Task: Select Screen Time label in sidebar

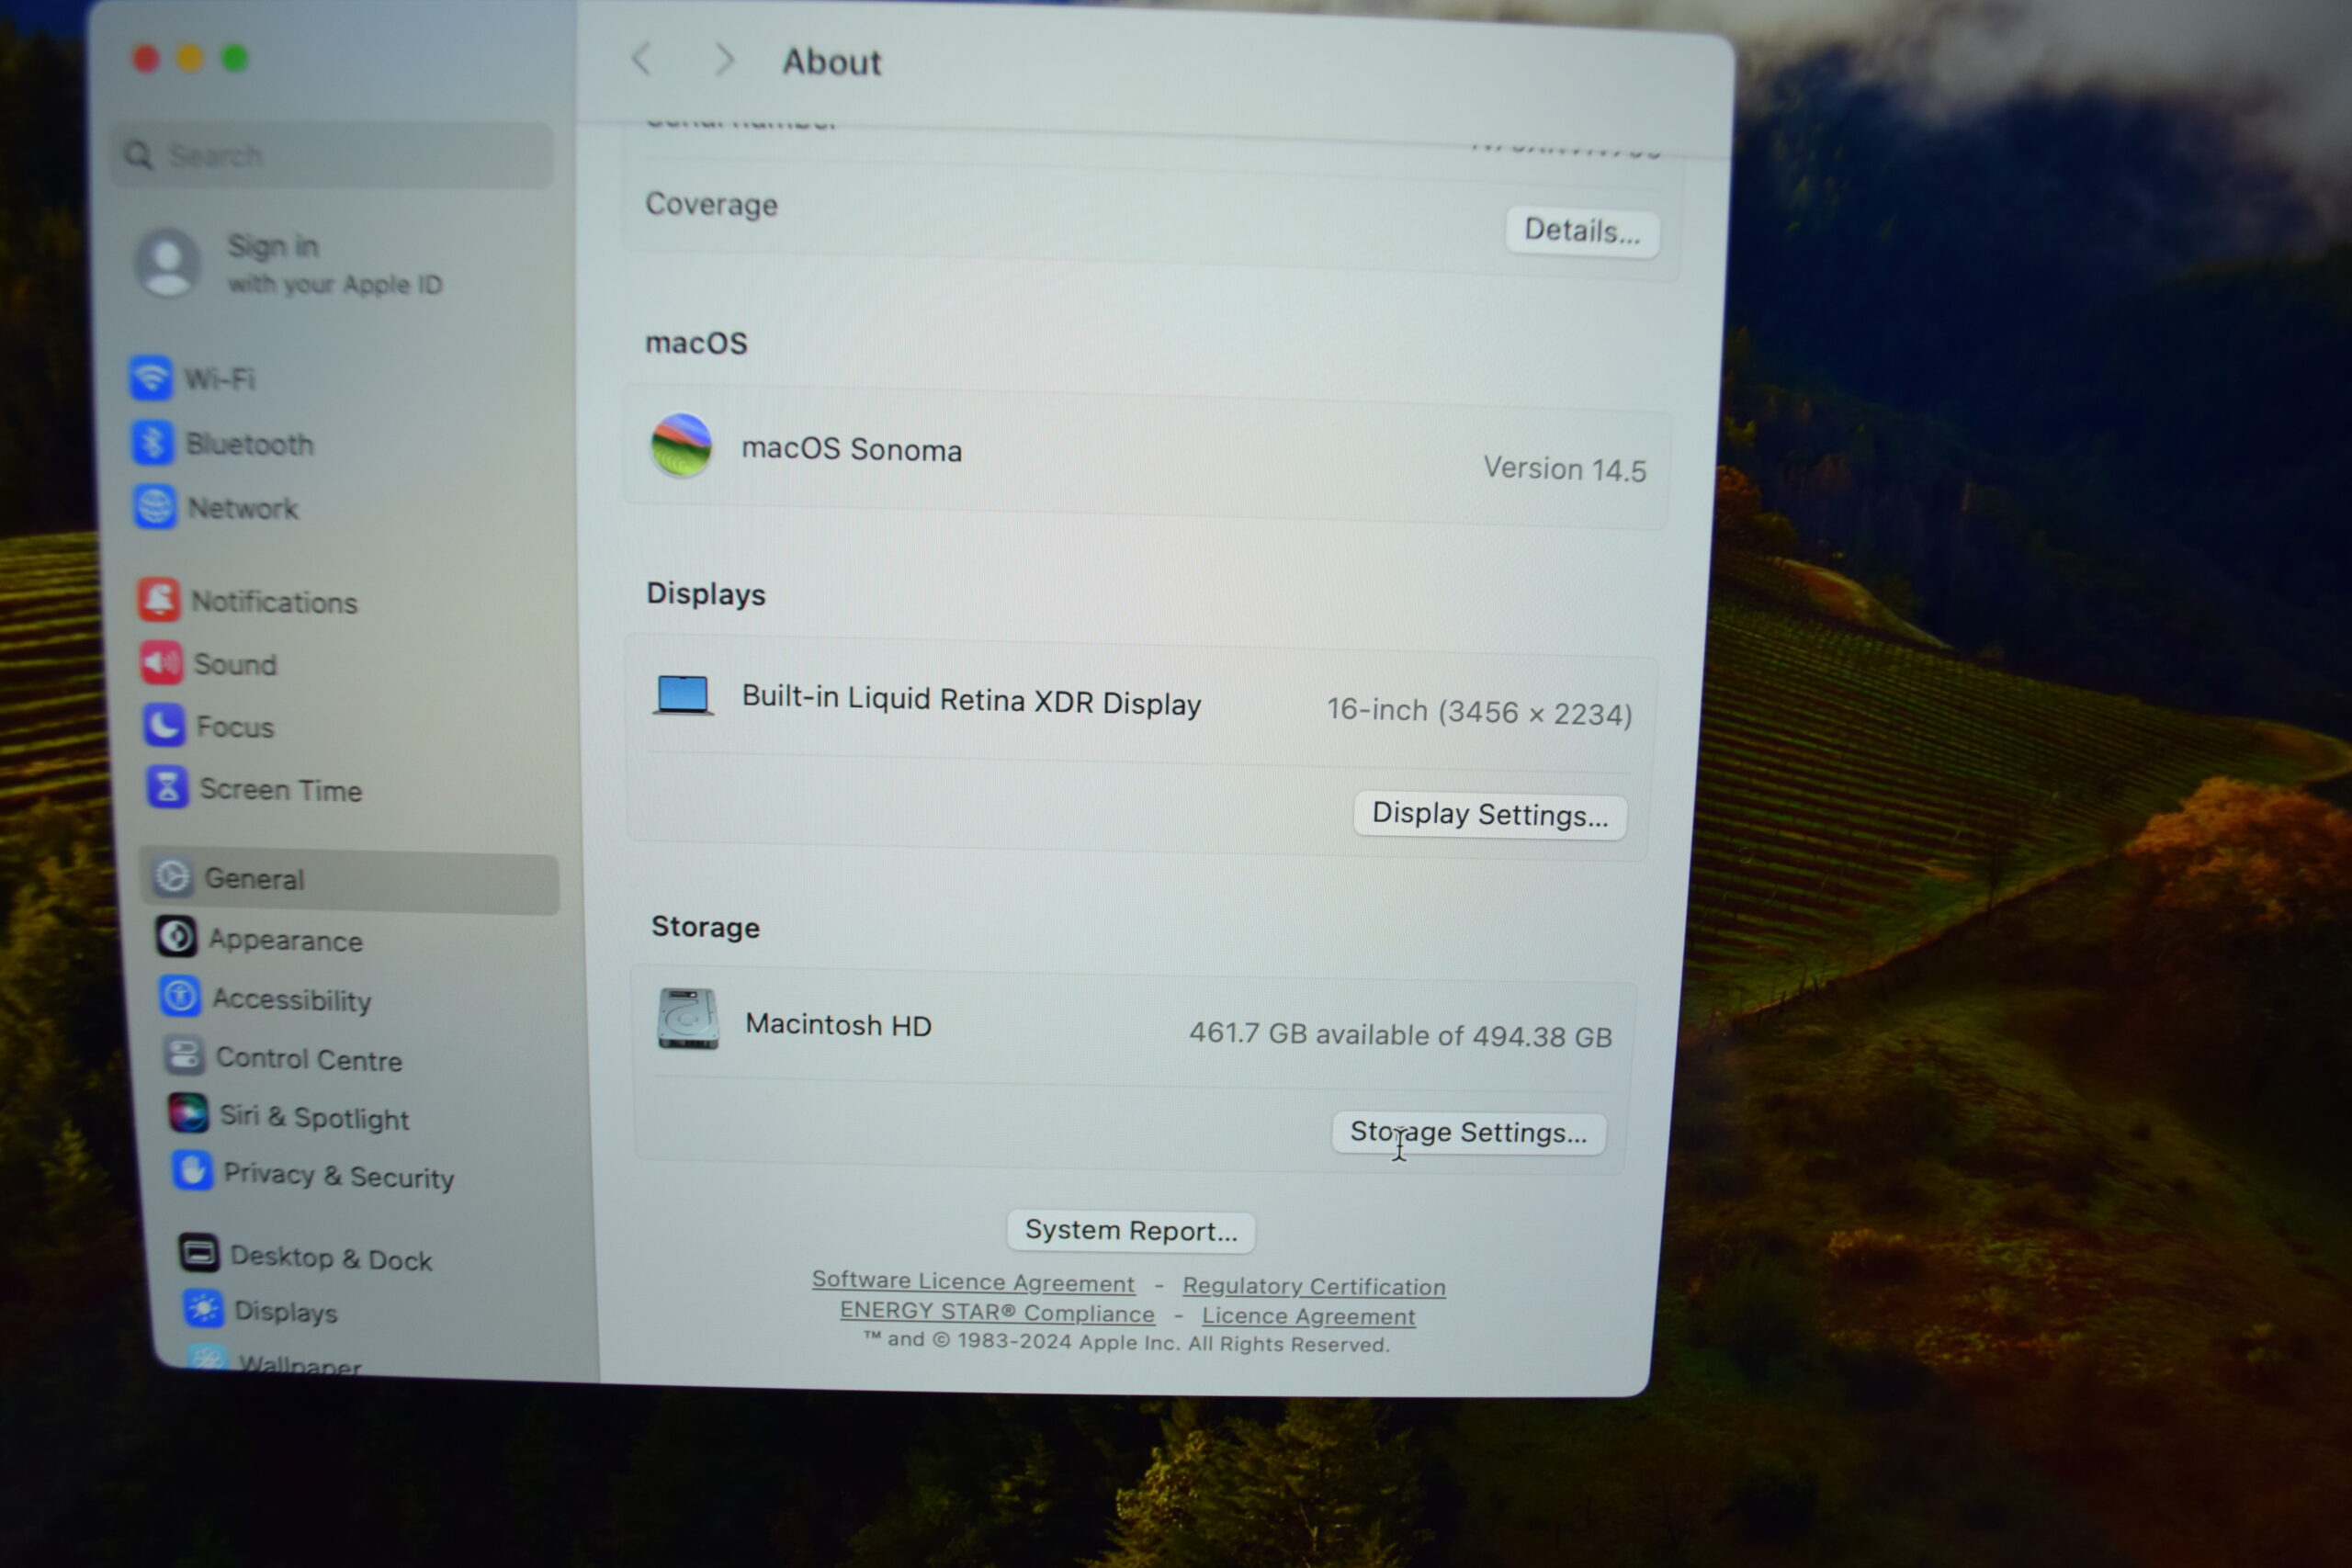Action: point(281,790)
